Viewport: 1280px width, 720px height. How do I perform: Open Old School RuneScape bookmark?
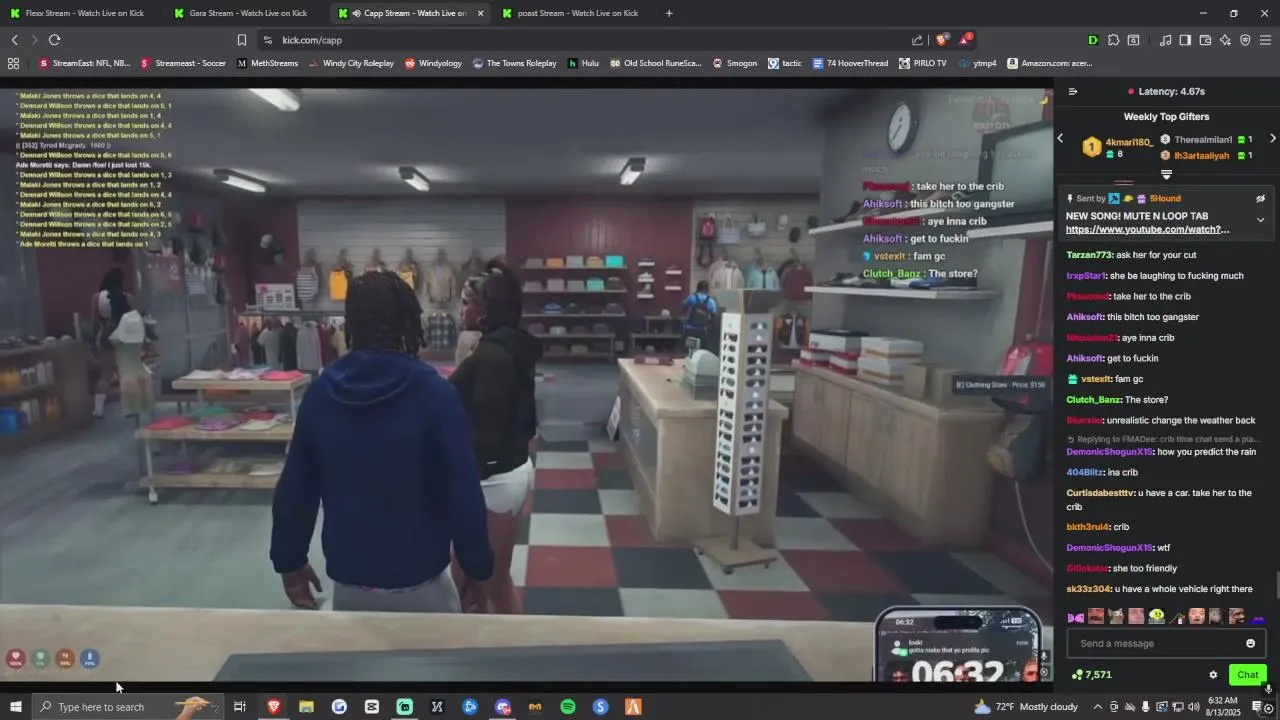pyautogui.click(x=655, y=63)
